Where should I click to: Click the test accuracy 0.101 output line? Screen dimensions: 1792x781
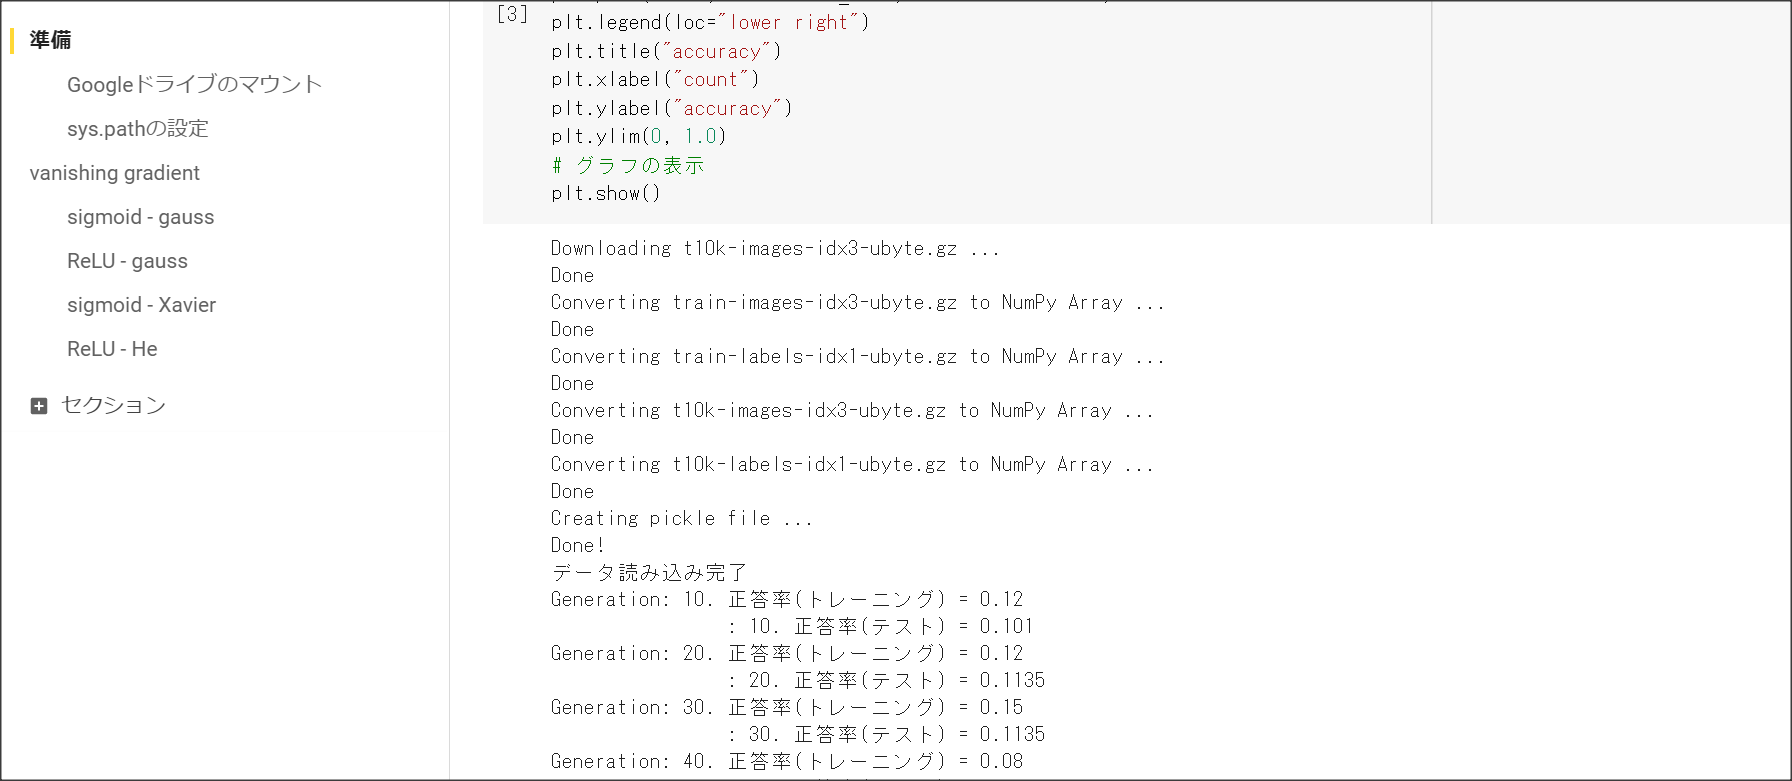pyautogui.click(x=880, y=627)
